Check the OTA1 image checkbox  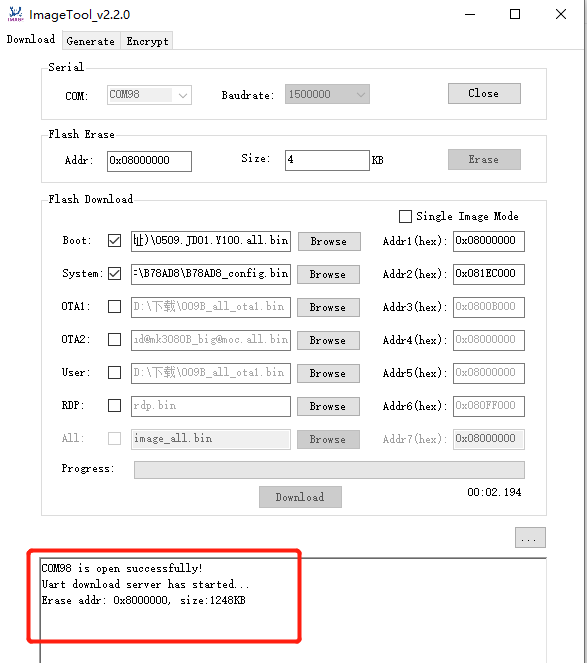pos(114,307)
